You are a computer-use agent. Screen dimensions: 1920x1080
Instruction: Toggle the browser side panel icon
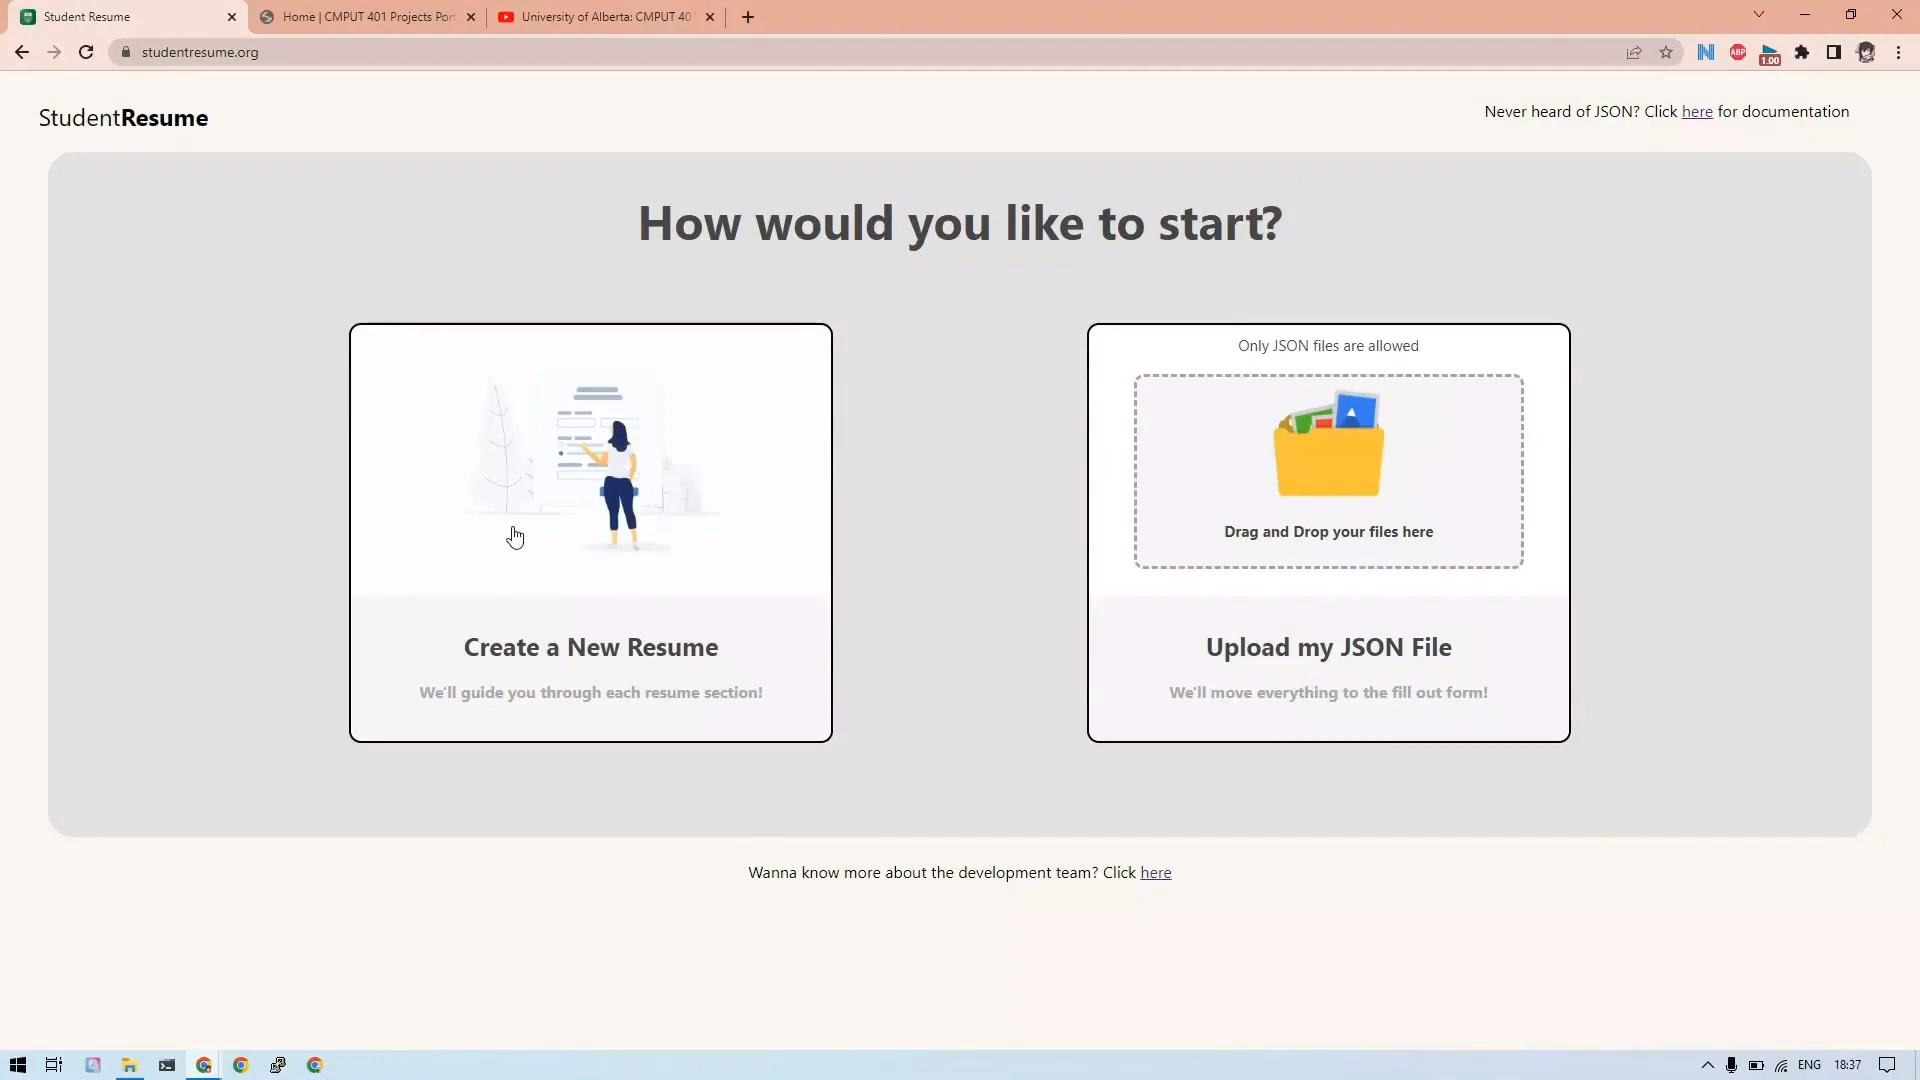[1834, 52]
